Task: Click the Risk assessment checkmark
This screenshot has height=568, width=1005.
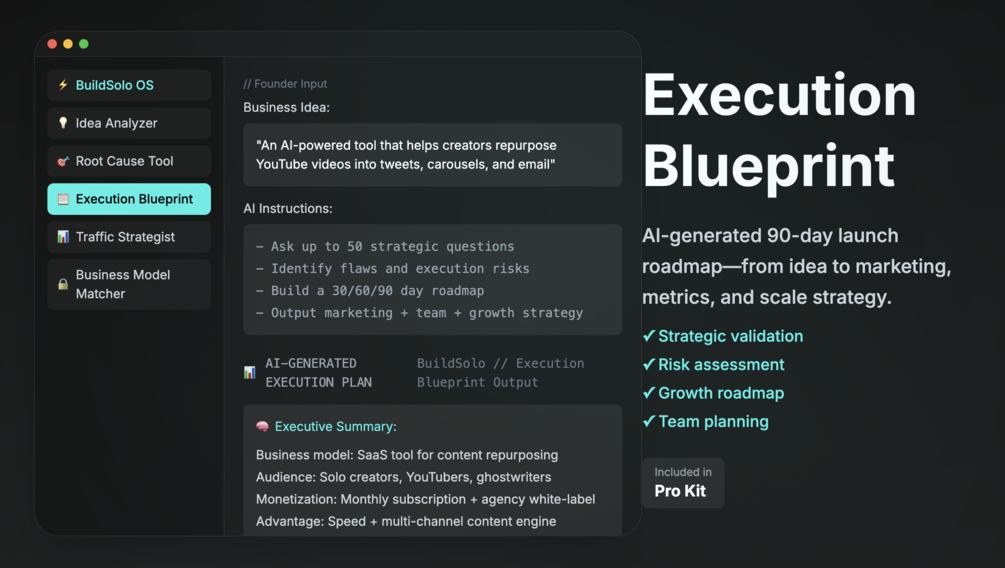Action: (649, 365)
